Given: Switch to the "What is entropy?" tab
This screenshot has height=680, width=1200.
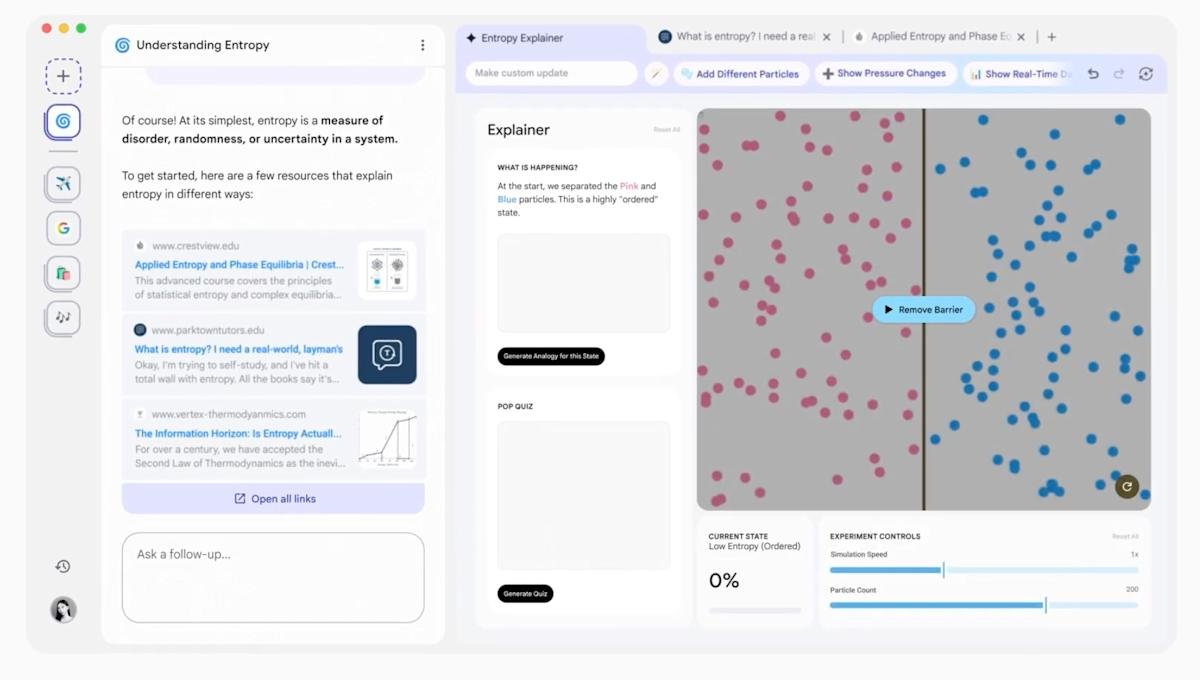Looking at the screenshot, I should (745, 36).
